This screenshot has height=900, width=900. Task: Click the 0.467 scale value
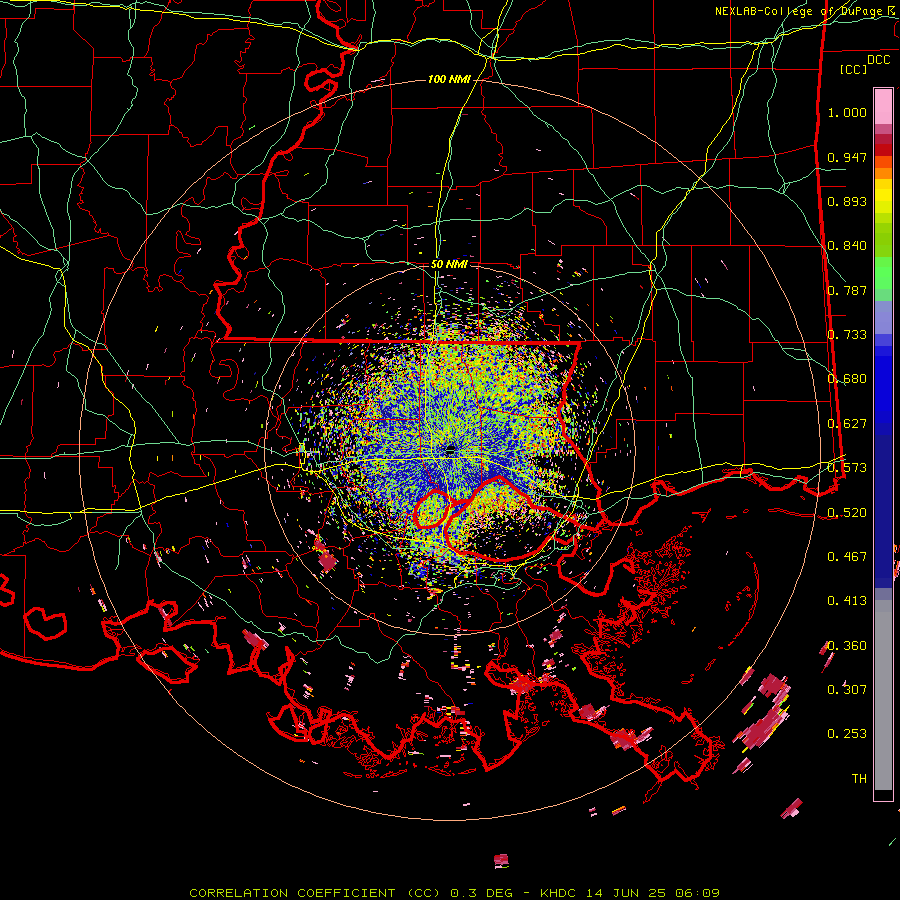point(847,556)
